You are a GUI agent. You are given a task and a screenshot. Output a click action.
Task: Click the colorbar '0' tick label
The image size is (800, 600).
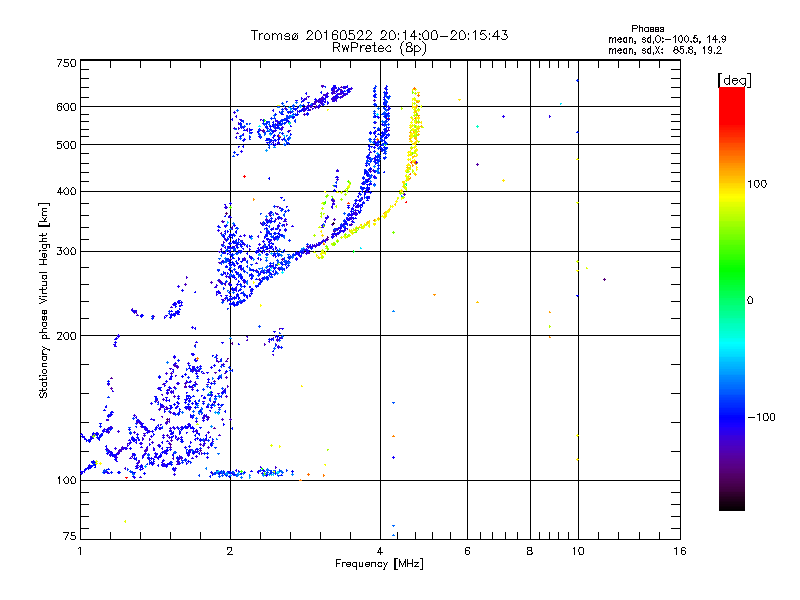point(750,301)
